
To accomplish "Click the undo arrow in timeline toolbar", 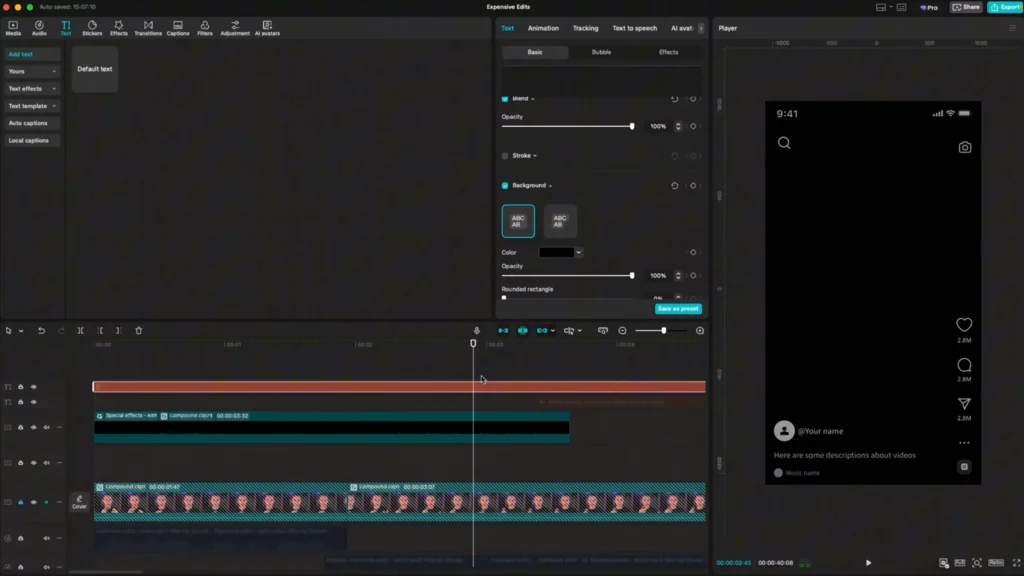I will tap(41, 331).
